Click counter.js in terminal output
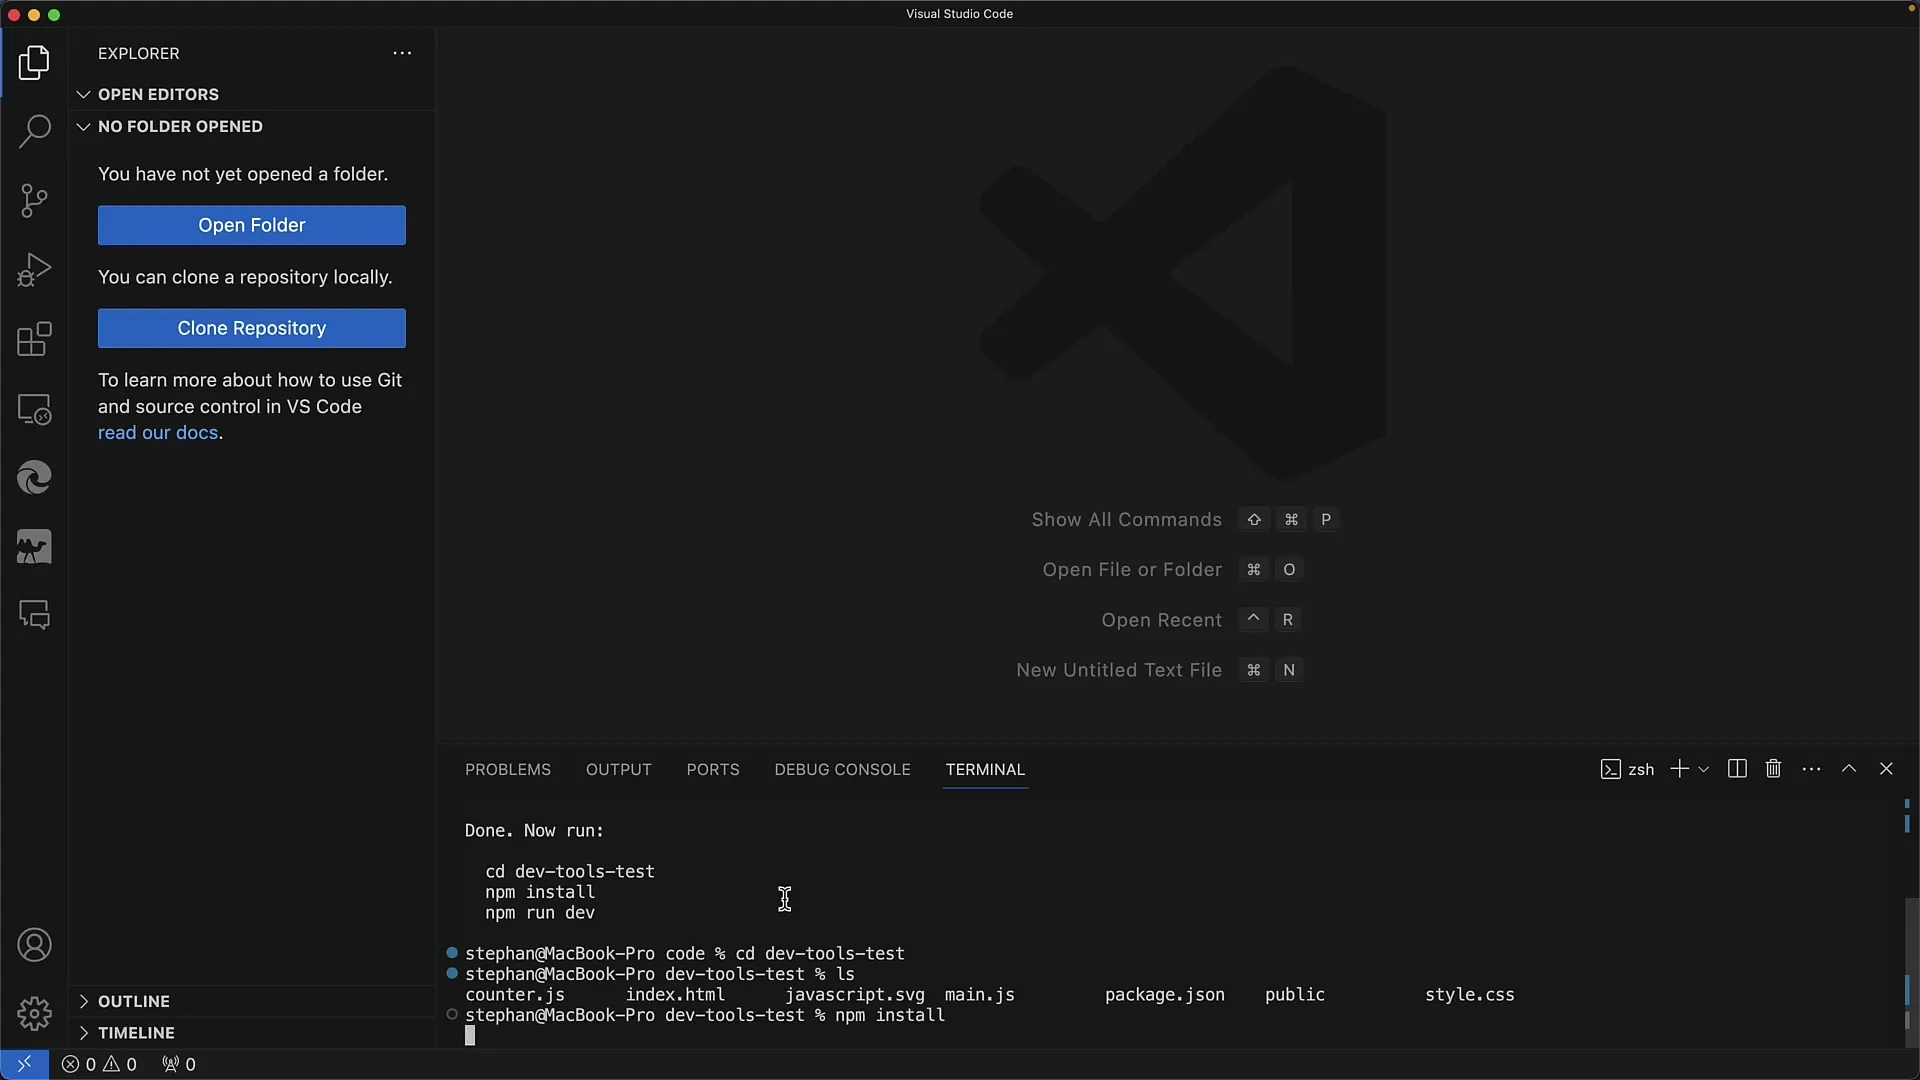This screenshot has width=1920, height=1080. point(515,995)
